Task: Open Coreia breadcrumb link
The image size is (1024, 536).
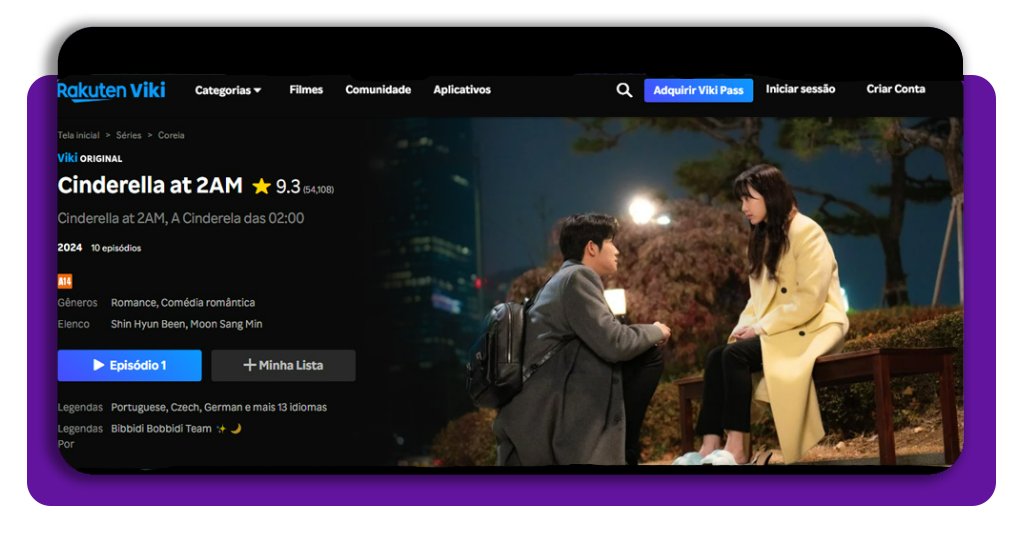Action: tap(171, 135)
